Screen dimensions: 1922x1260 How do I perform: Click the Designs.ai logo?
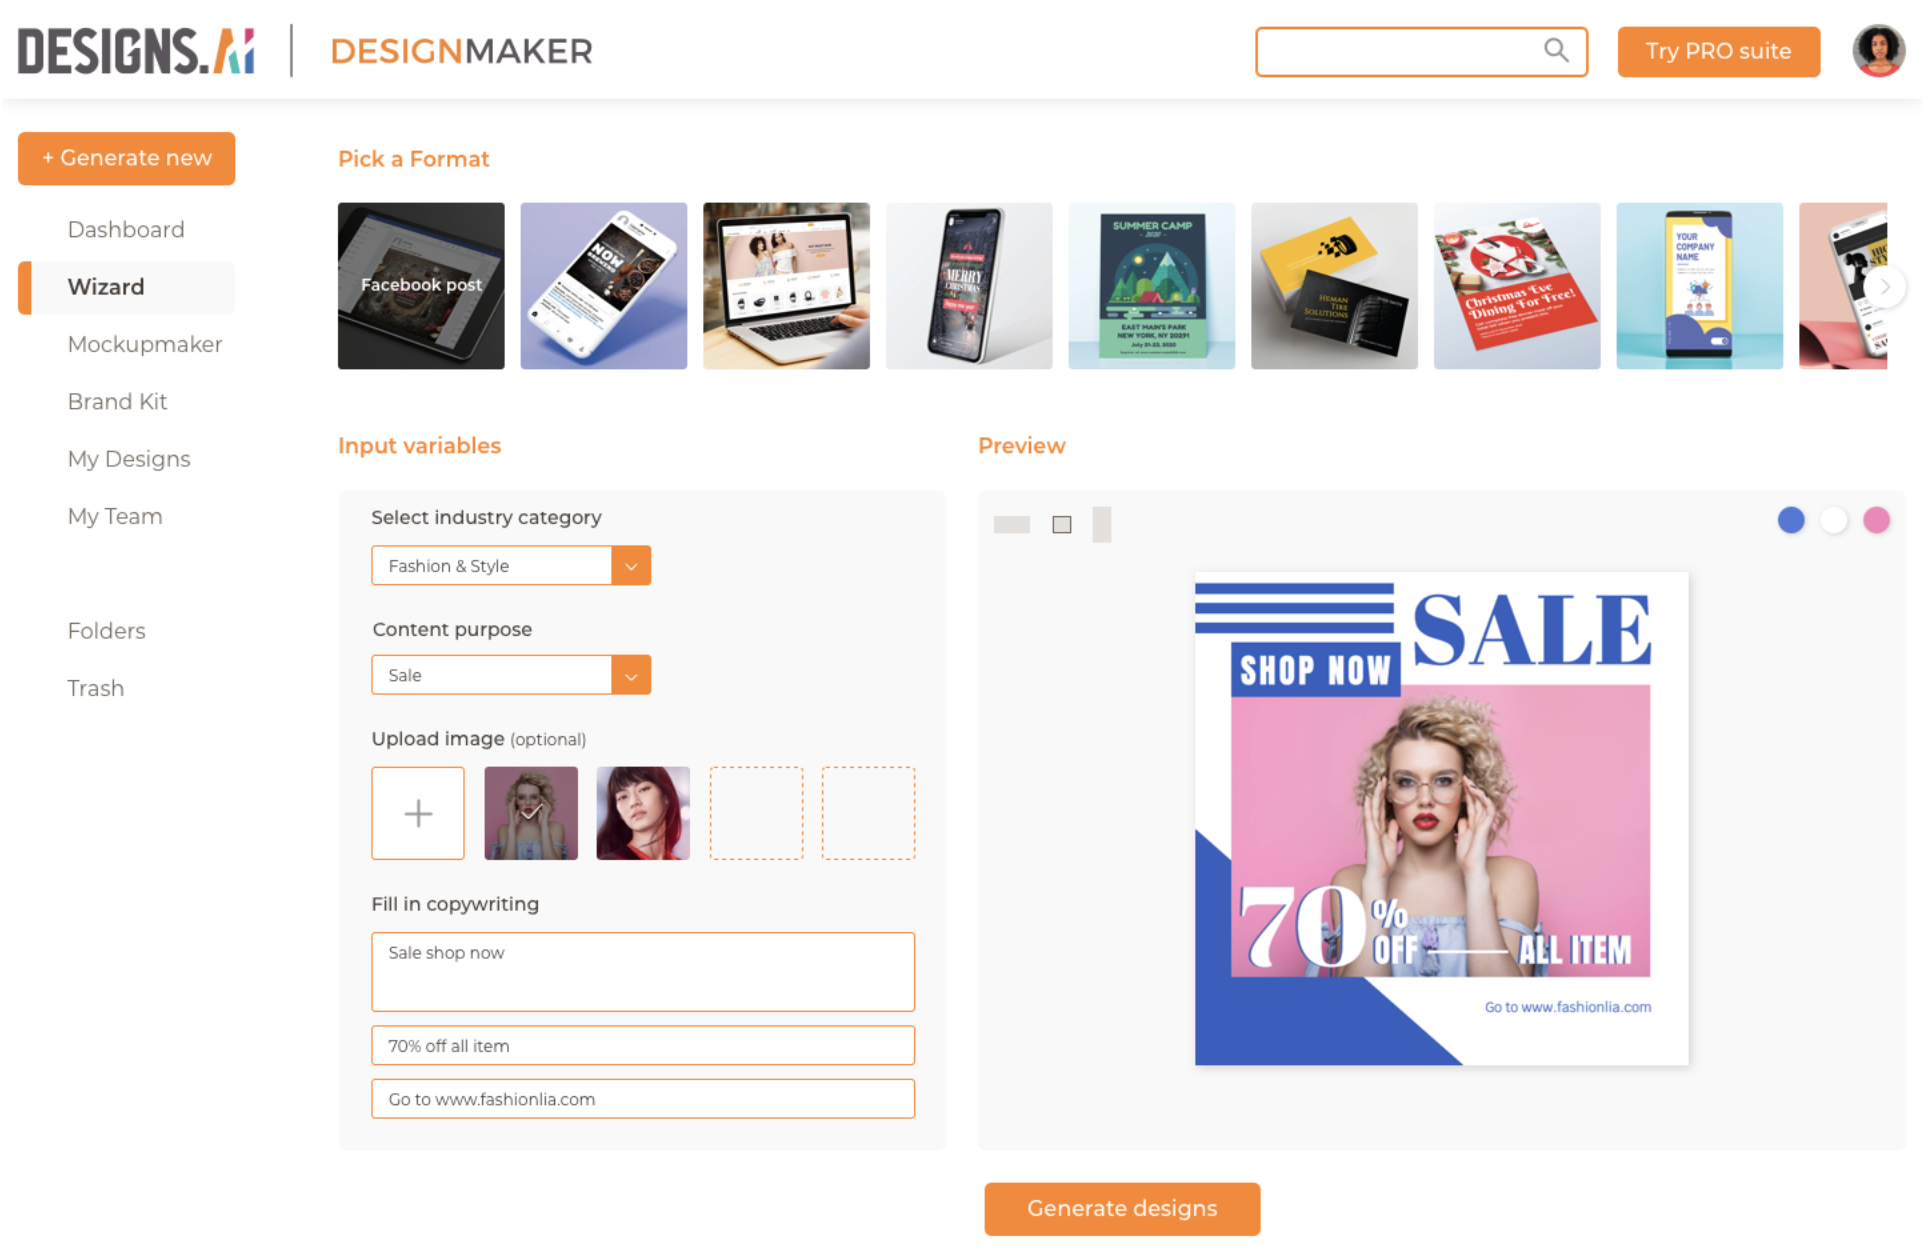click(x=137, y=50)
